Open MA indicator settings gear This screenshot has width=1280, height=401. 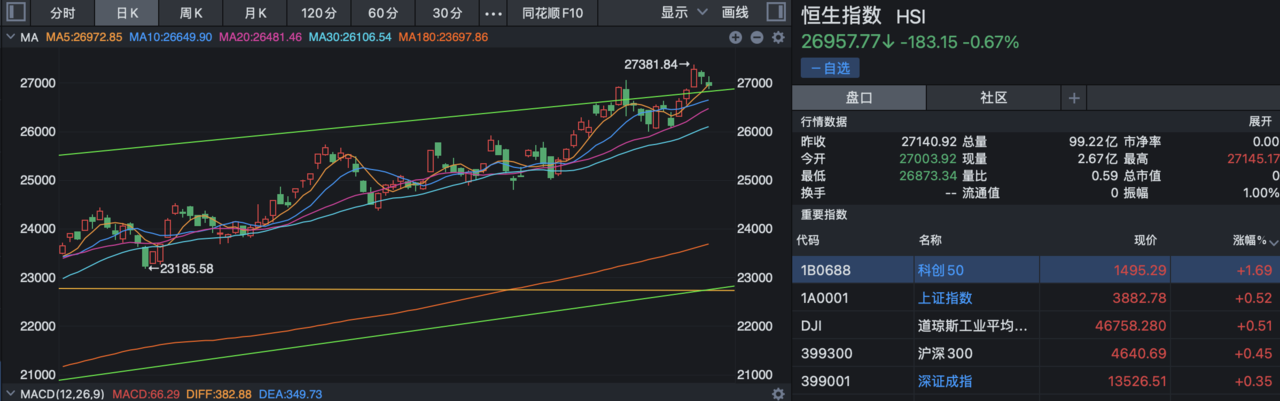tap(778, 38)
